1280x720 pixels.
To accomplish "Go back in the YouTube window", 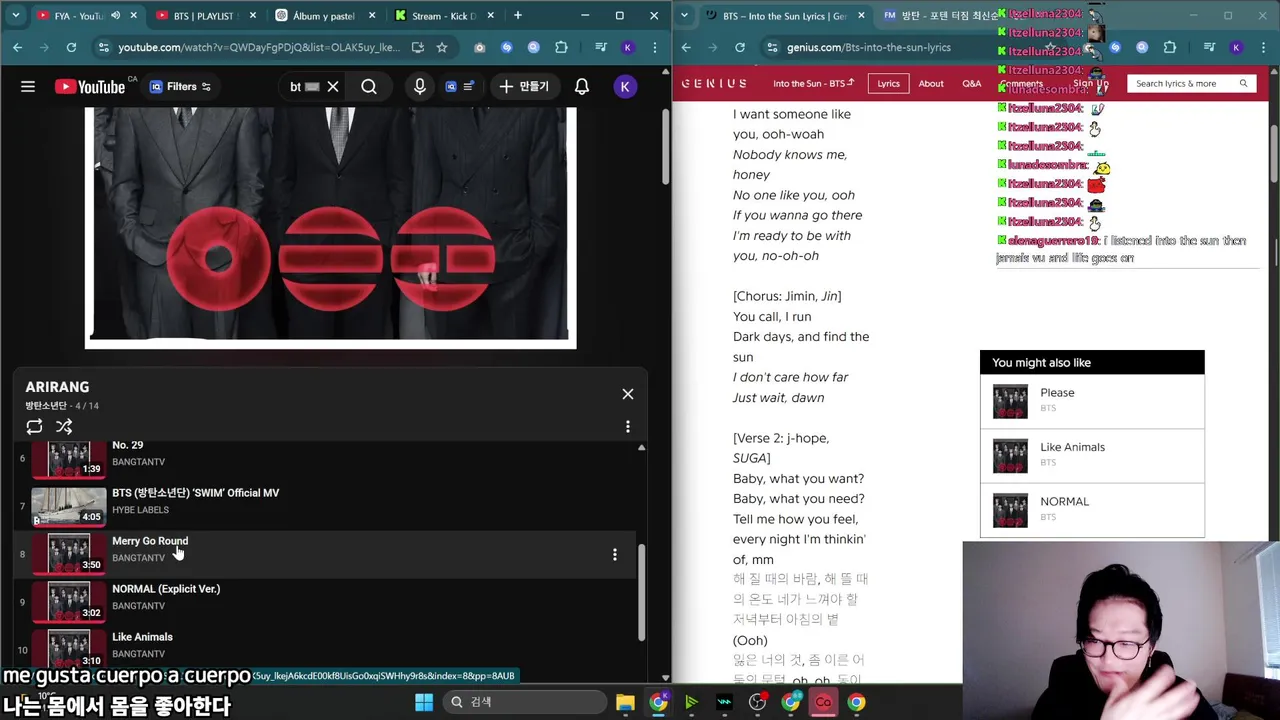I will pos(17,47).
